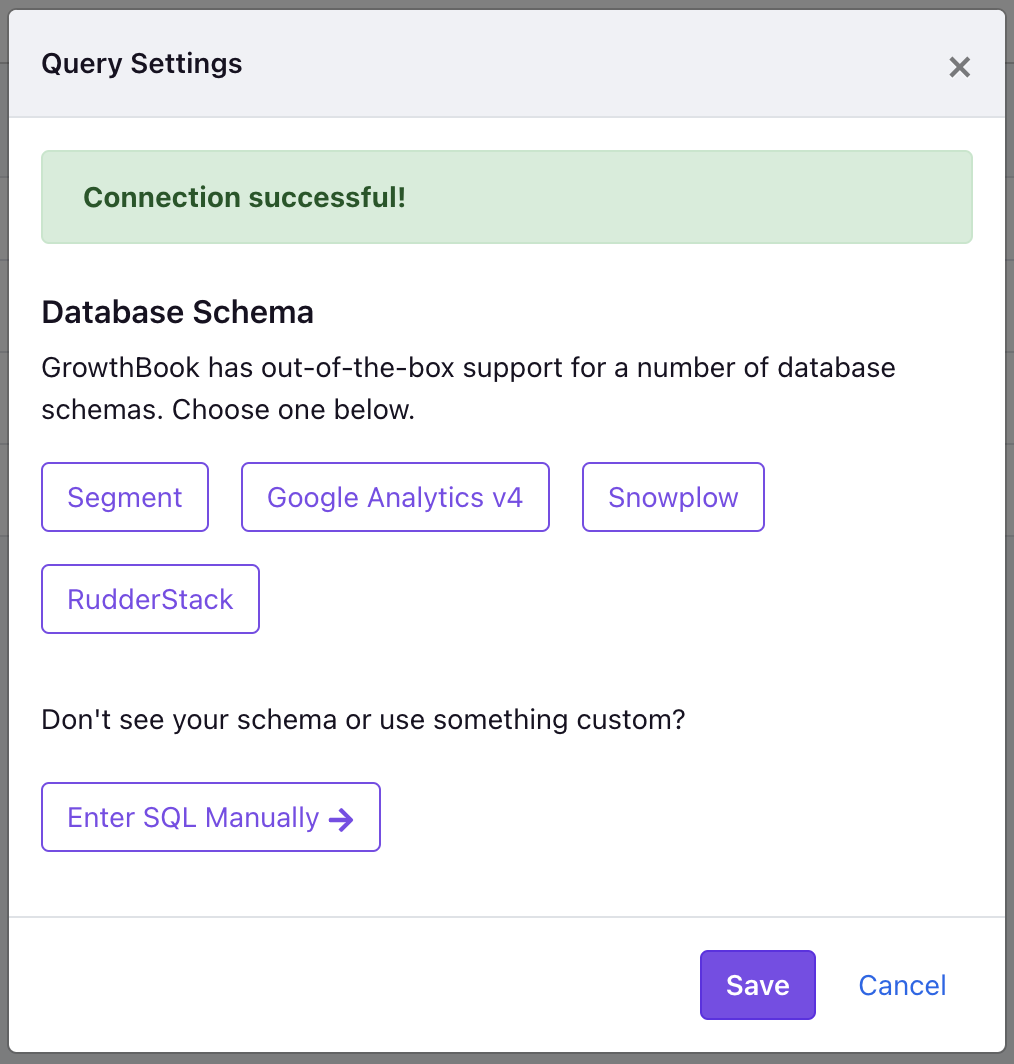Viewport: 1014px width, 1064px height.
Task: Cancel the query settings changes
Action: [x=902, y=985]
